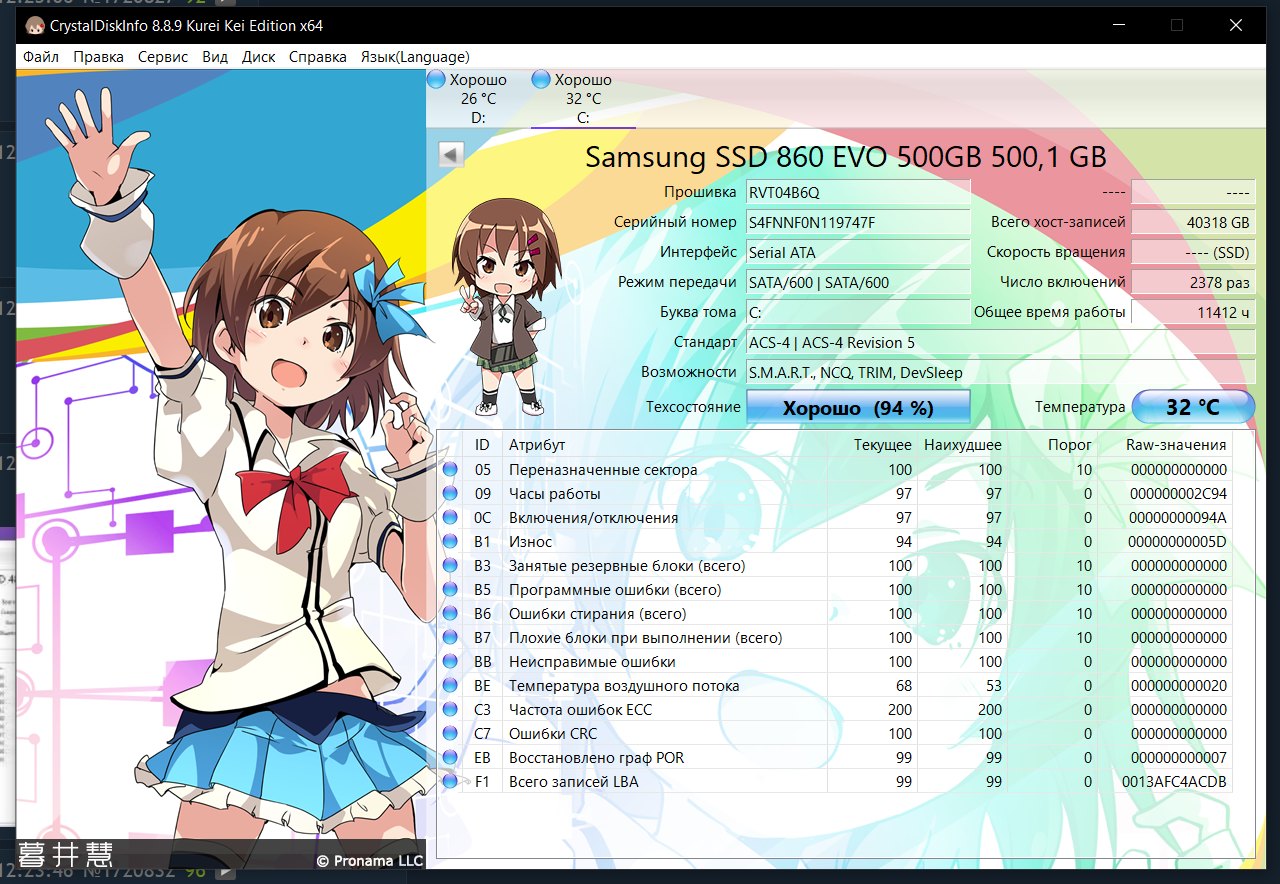This screenshot has width=1280, height=884.
Task: Click the 2378 раз power-on count value
Action: click(x=1193, y=282)
